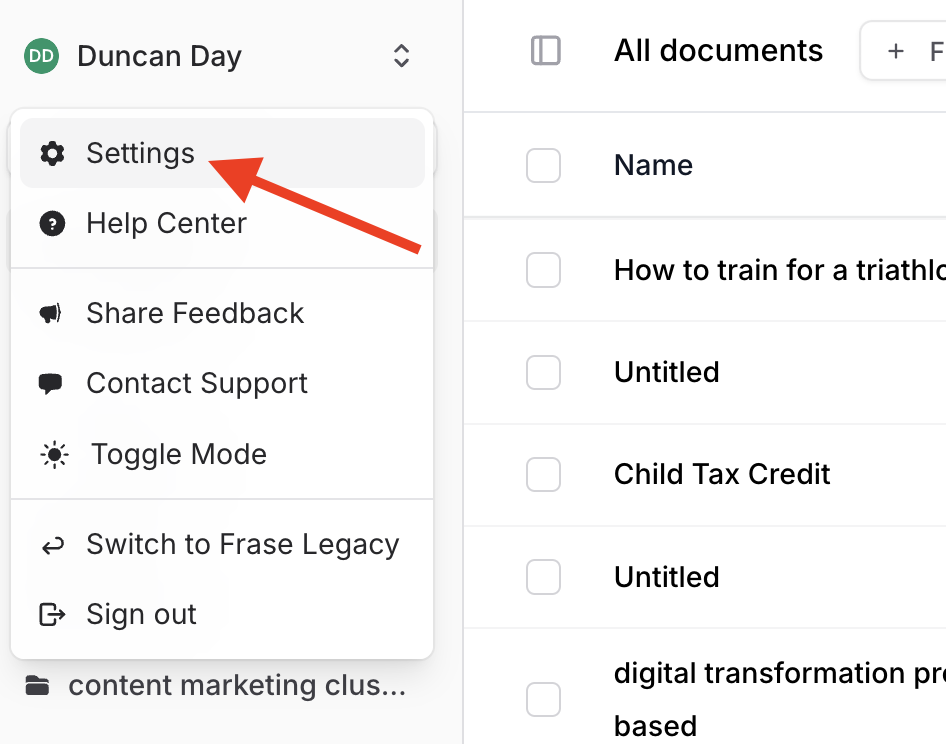Screen dimensions: 946x744
Task: Check the box for Child Tax Credit
Action: coord(543,475)
